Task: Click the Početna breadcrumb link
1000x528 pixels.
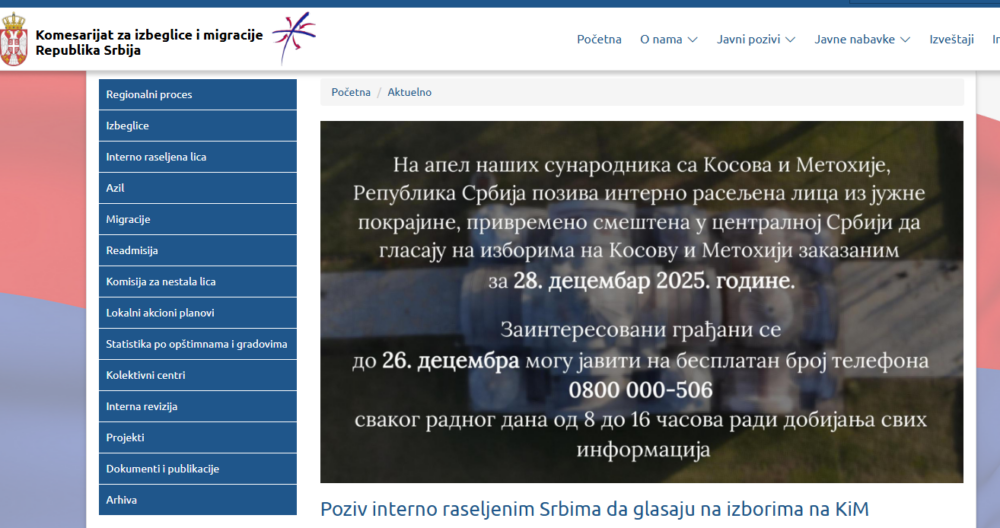Action: [x=351, y=92]
